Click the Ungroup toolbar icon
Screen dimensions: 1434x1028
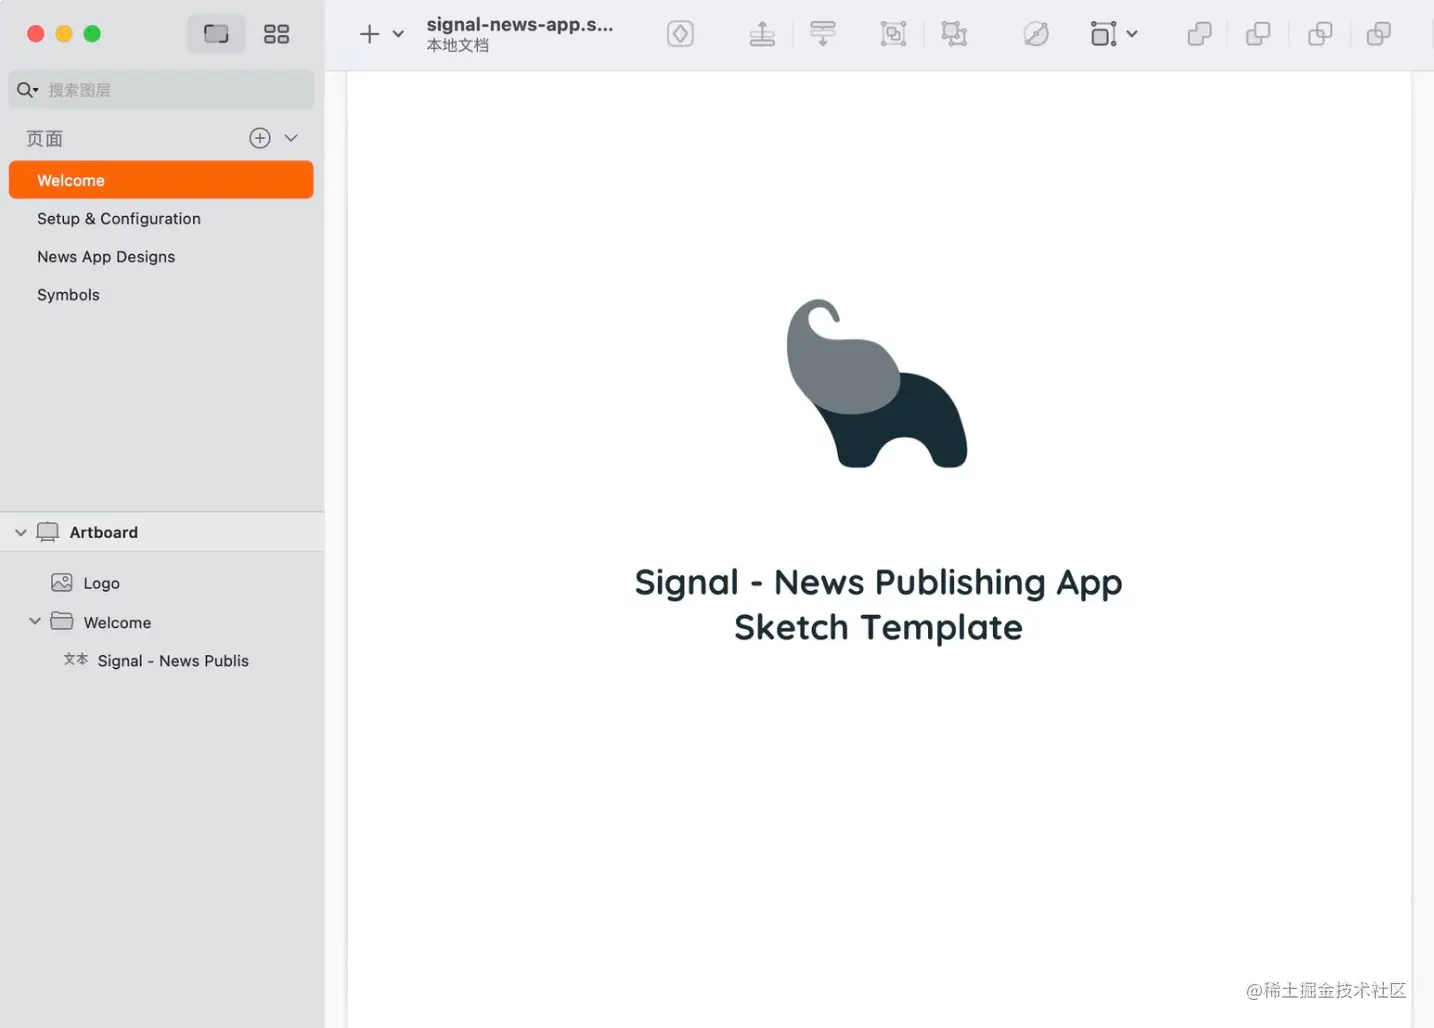tap(954, 34)
